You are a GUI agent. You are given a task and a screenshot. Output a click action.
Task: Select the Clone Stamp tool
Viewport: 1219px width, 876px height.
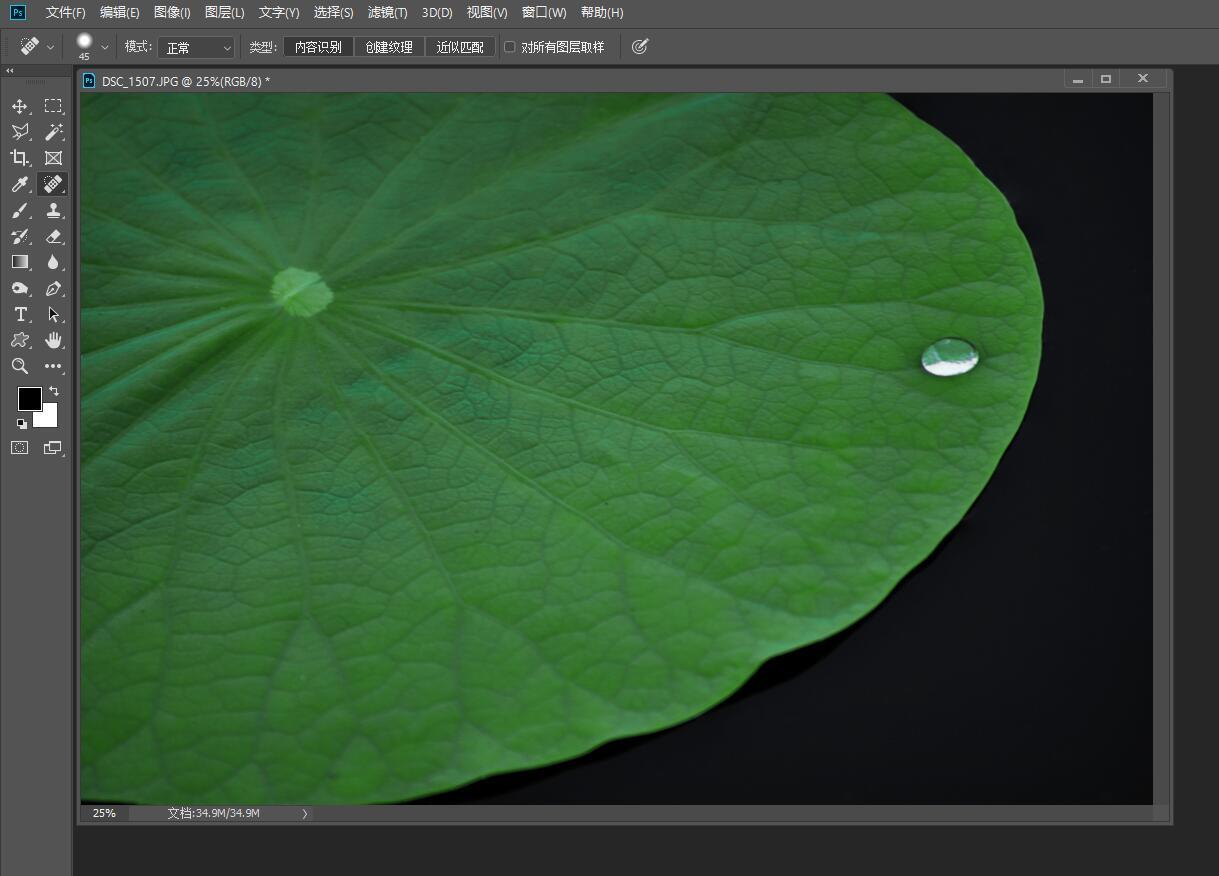coord(54,210)
